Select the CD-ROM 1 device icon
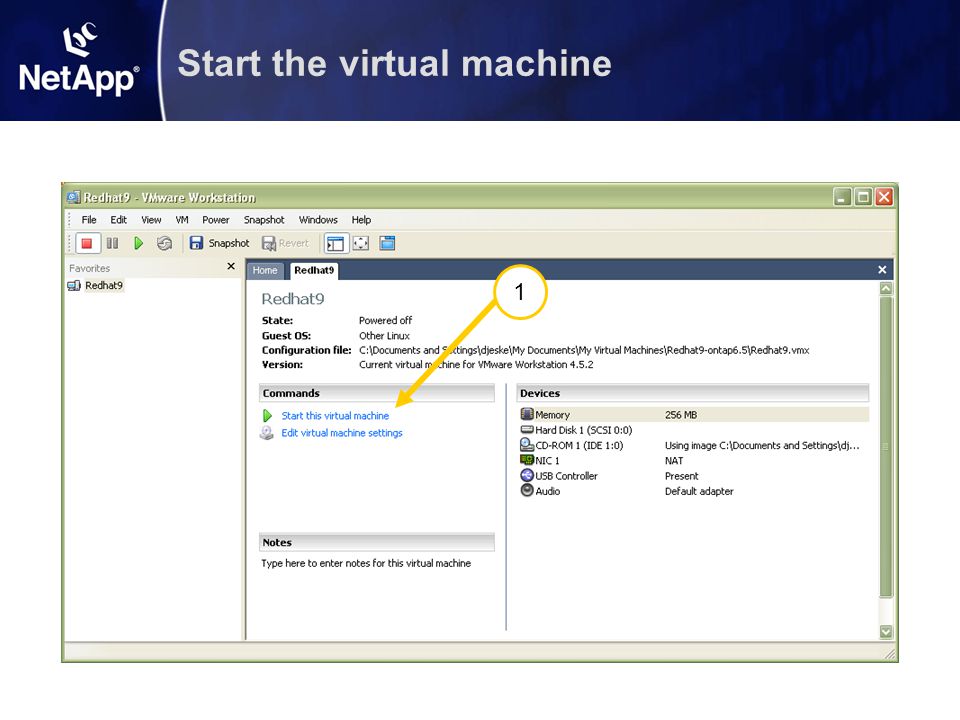960x720 pixels. [527, 445]
